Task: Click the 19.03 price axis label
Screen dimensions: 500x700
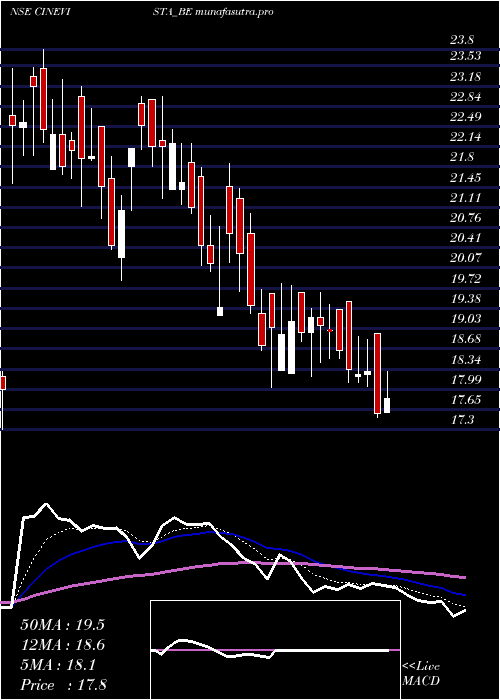Action: (465, 319)
